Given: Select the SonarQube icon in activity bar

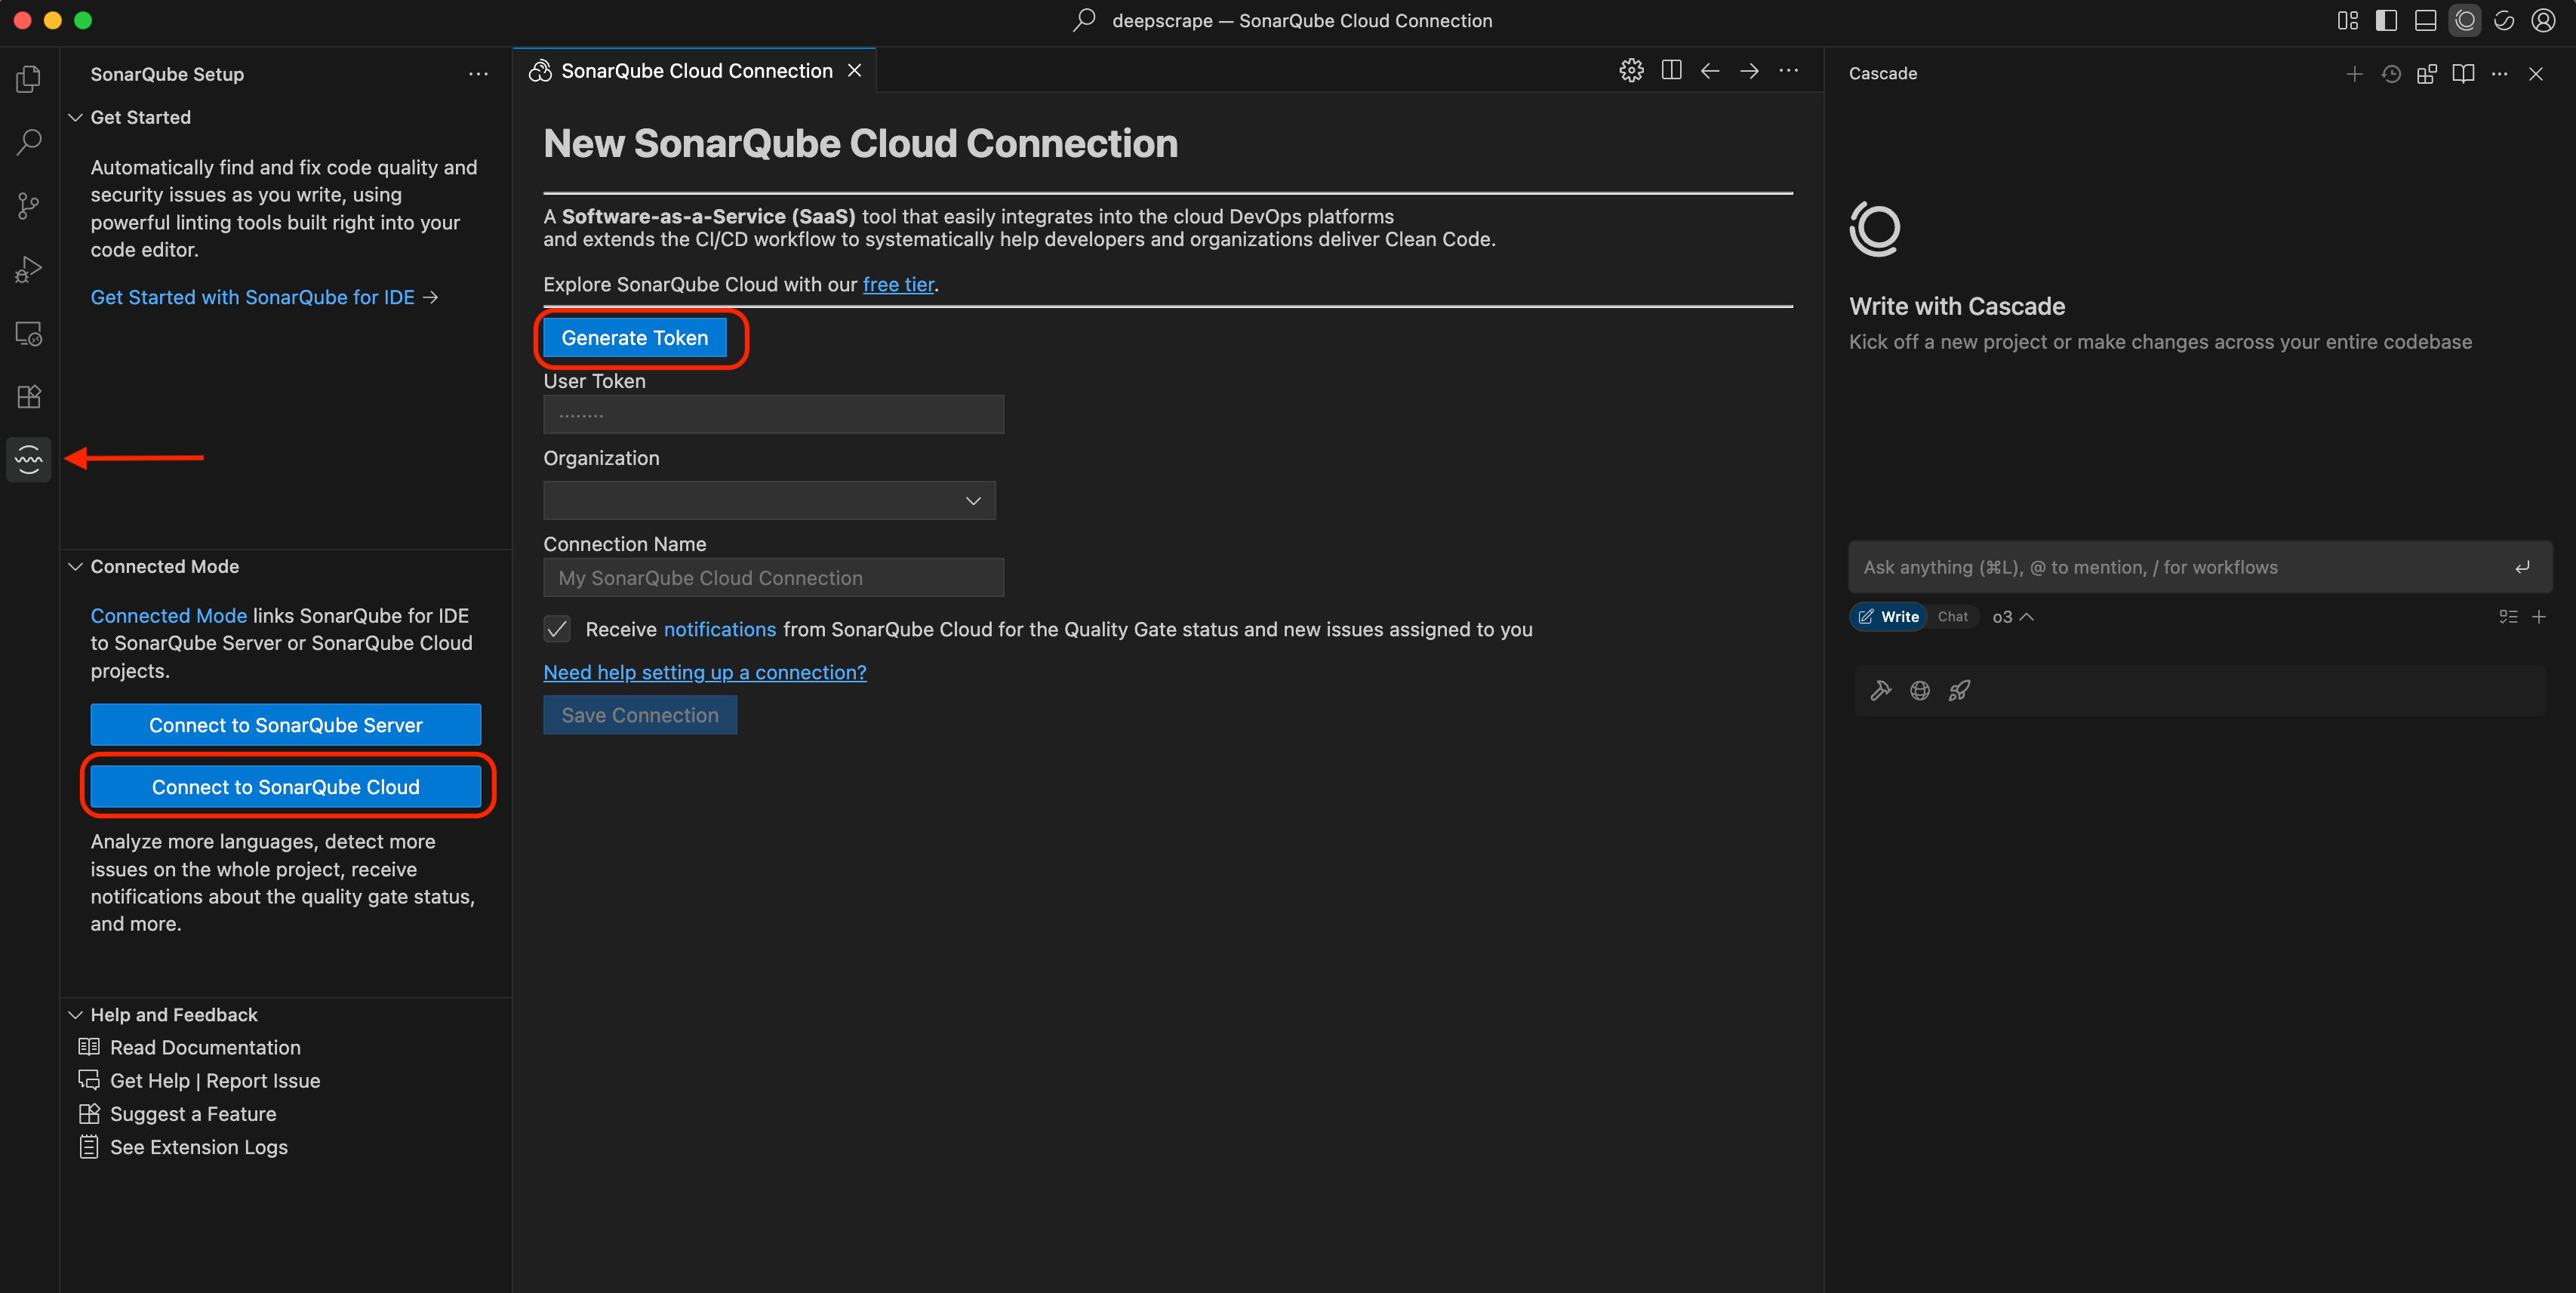Looking at the screenshot, I should pyautogui.click(x=29, y=459).
